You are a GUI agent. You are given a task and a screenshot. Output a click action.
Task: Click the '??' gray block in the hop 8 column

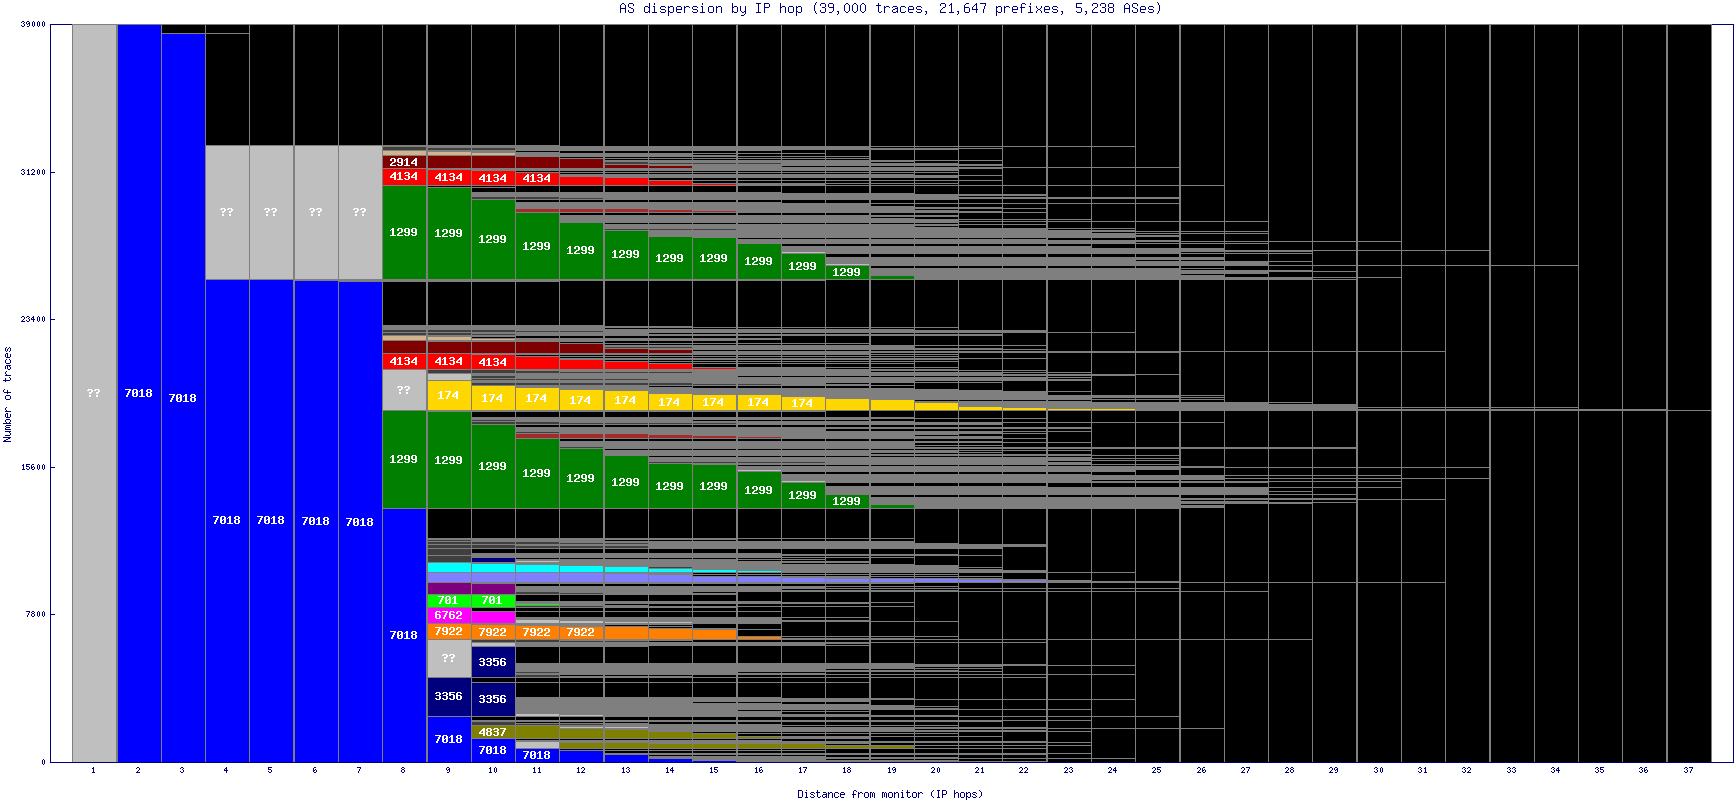pos(404,390)
